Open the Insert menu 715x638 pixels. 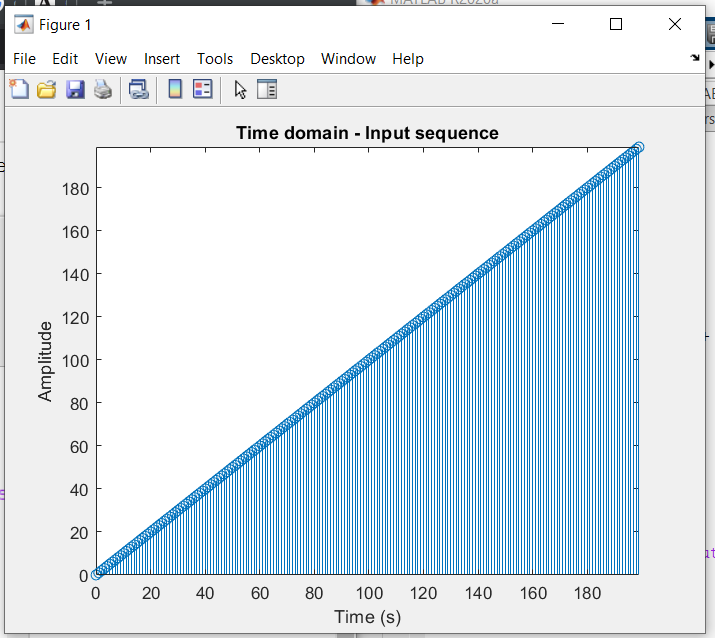coord(162,59)
